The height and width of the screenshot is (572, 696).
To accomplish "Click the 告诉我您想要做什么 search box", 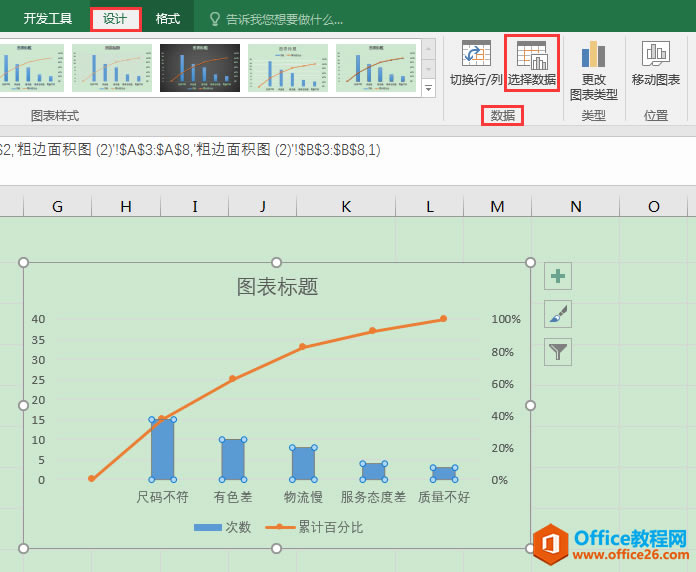I will click(284, 20).
